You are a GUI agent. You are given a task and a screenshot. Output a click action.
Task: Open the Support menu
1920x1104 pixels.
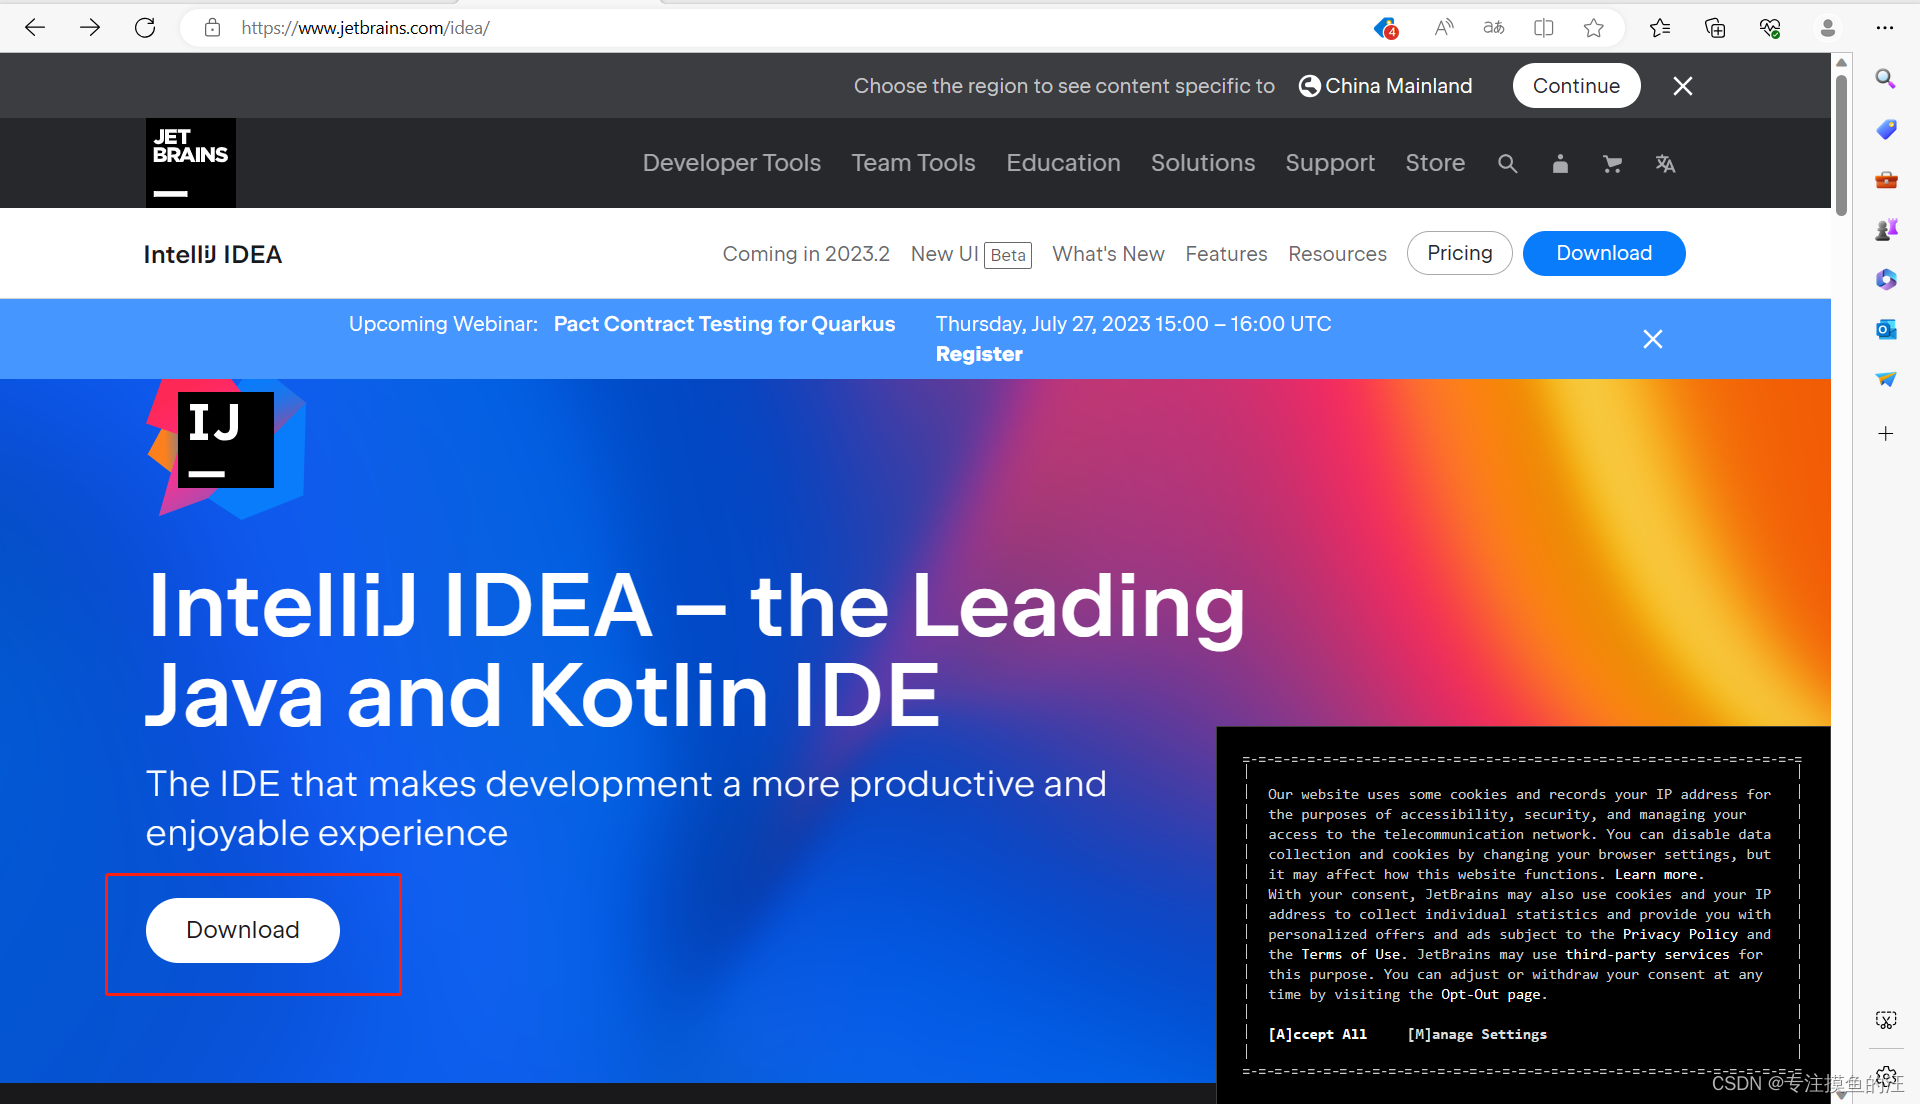pyautogui.click(x=1330, y=163)
